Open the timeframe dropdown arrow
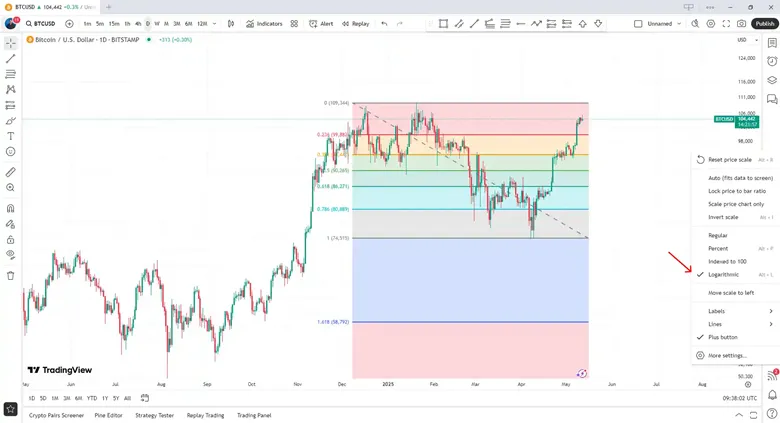 [x=214, y=23]
